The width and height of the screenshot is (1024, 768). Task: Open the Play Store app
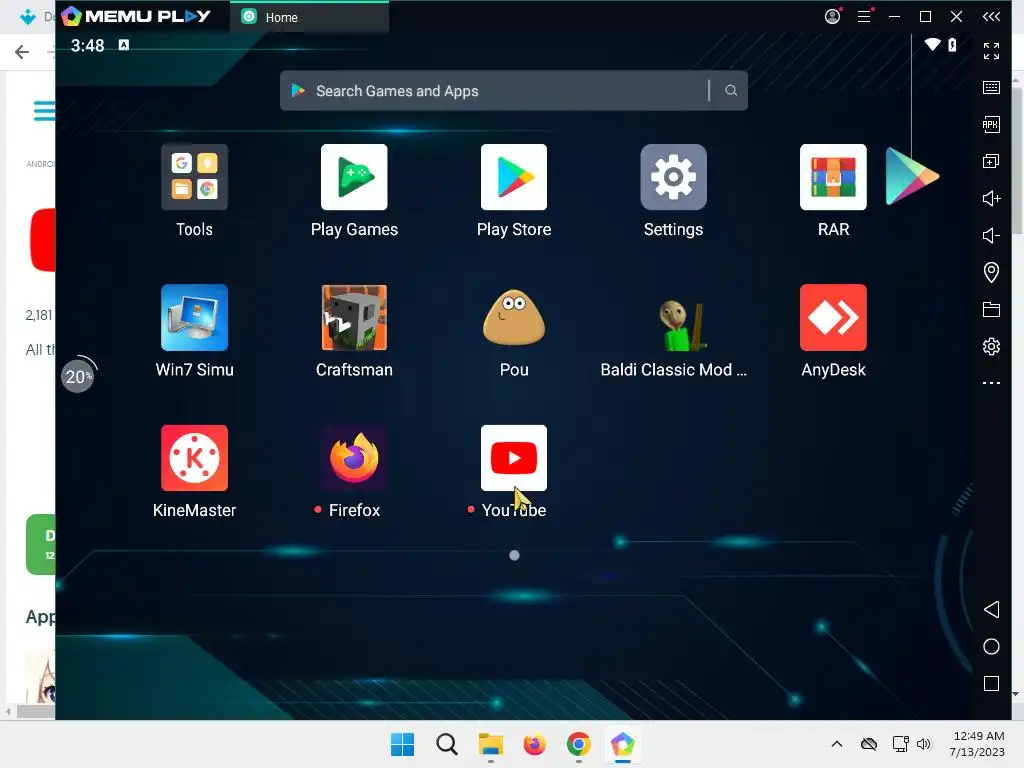[514, 177]
